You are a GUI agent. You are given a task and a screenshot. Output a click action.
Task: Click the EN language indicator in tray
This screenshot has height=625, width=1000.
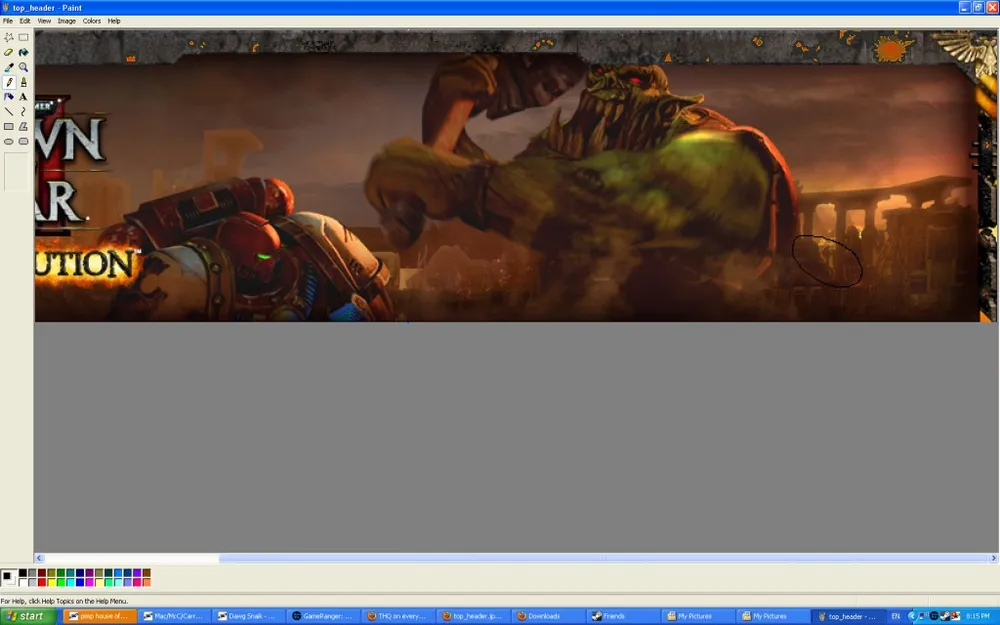(895, 616)
